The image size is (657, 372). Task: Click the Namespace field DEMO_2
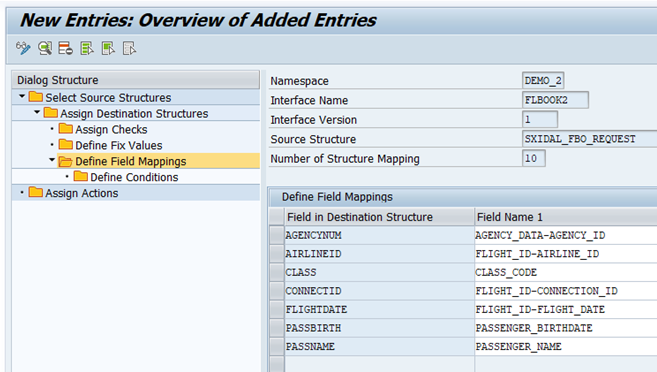pos(543,80)
